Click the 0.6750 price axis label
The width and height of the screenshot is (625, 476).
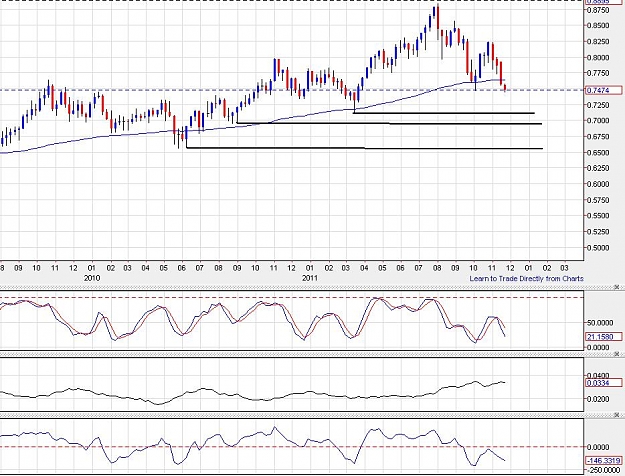click(599, 137)
